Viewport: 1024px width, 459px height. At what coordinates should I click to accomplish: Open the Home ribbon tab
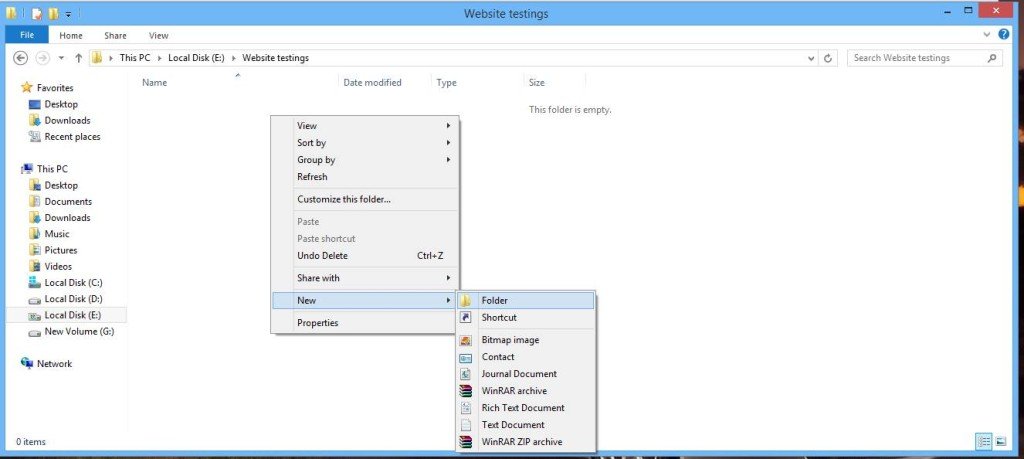point(71,35)
